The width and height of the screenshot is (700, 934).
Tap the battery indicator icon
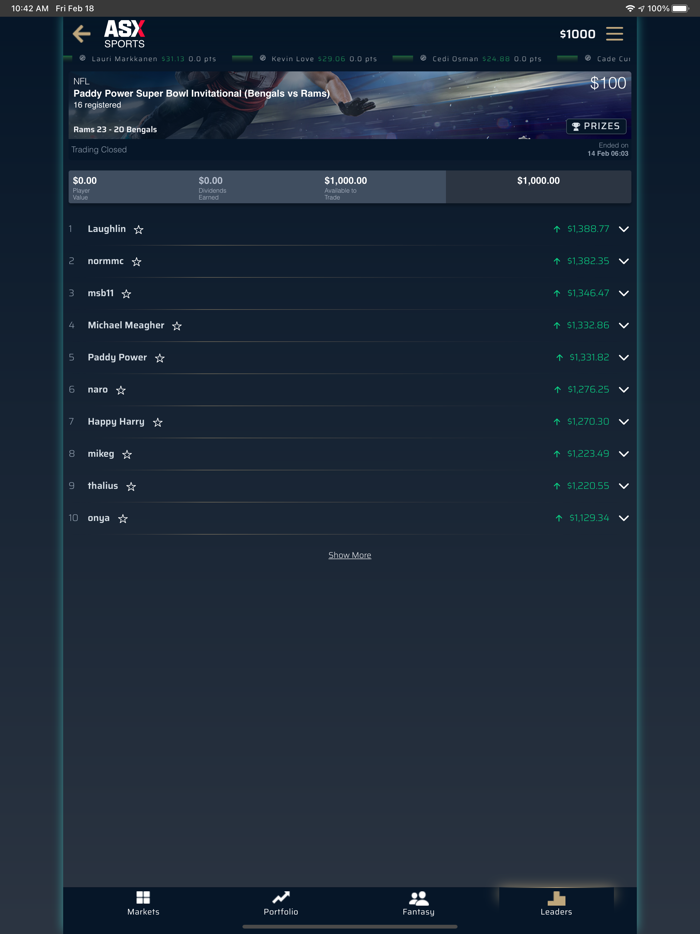(x=680, y=8)
